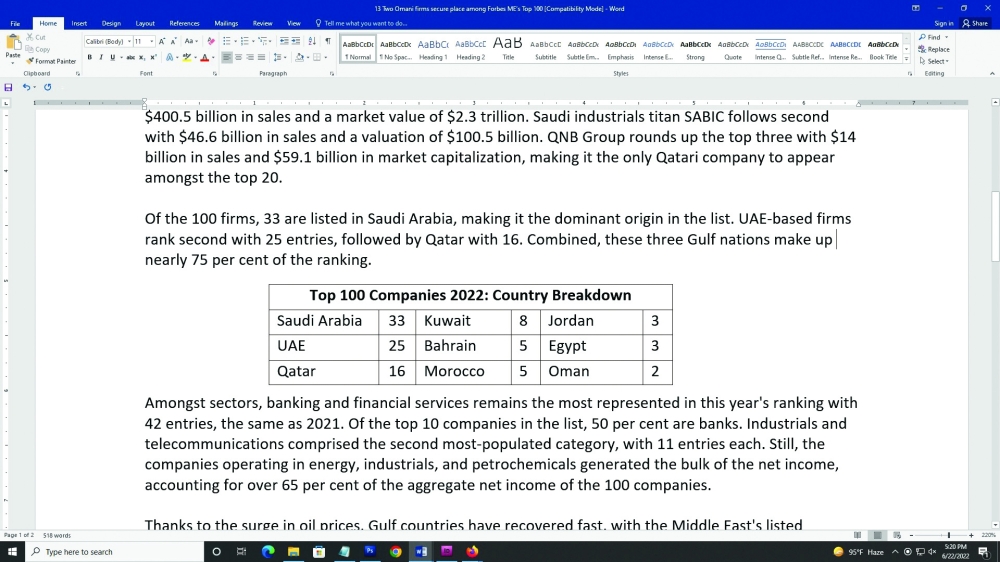Viewport: 1000px width, 562px height.
Task: Open the numbering list dropdown
Action: pyautogui.click(x=254, y=41)
